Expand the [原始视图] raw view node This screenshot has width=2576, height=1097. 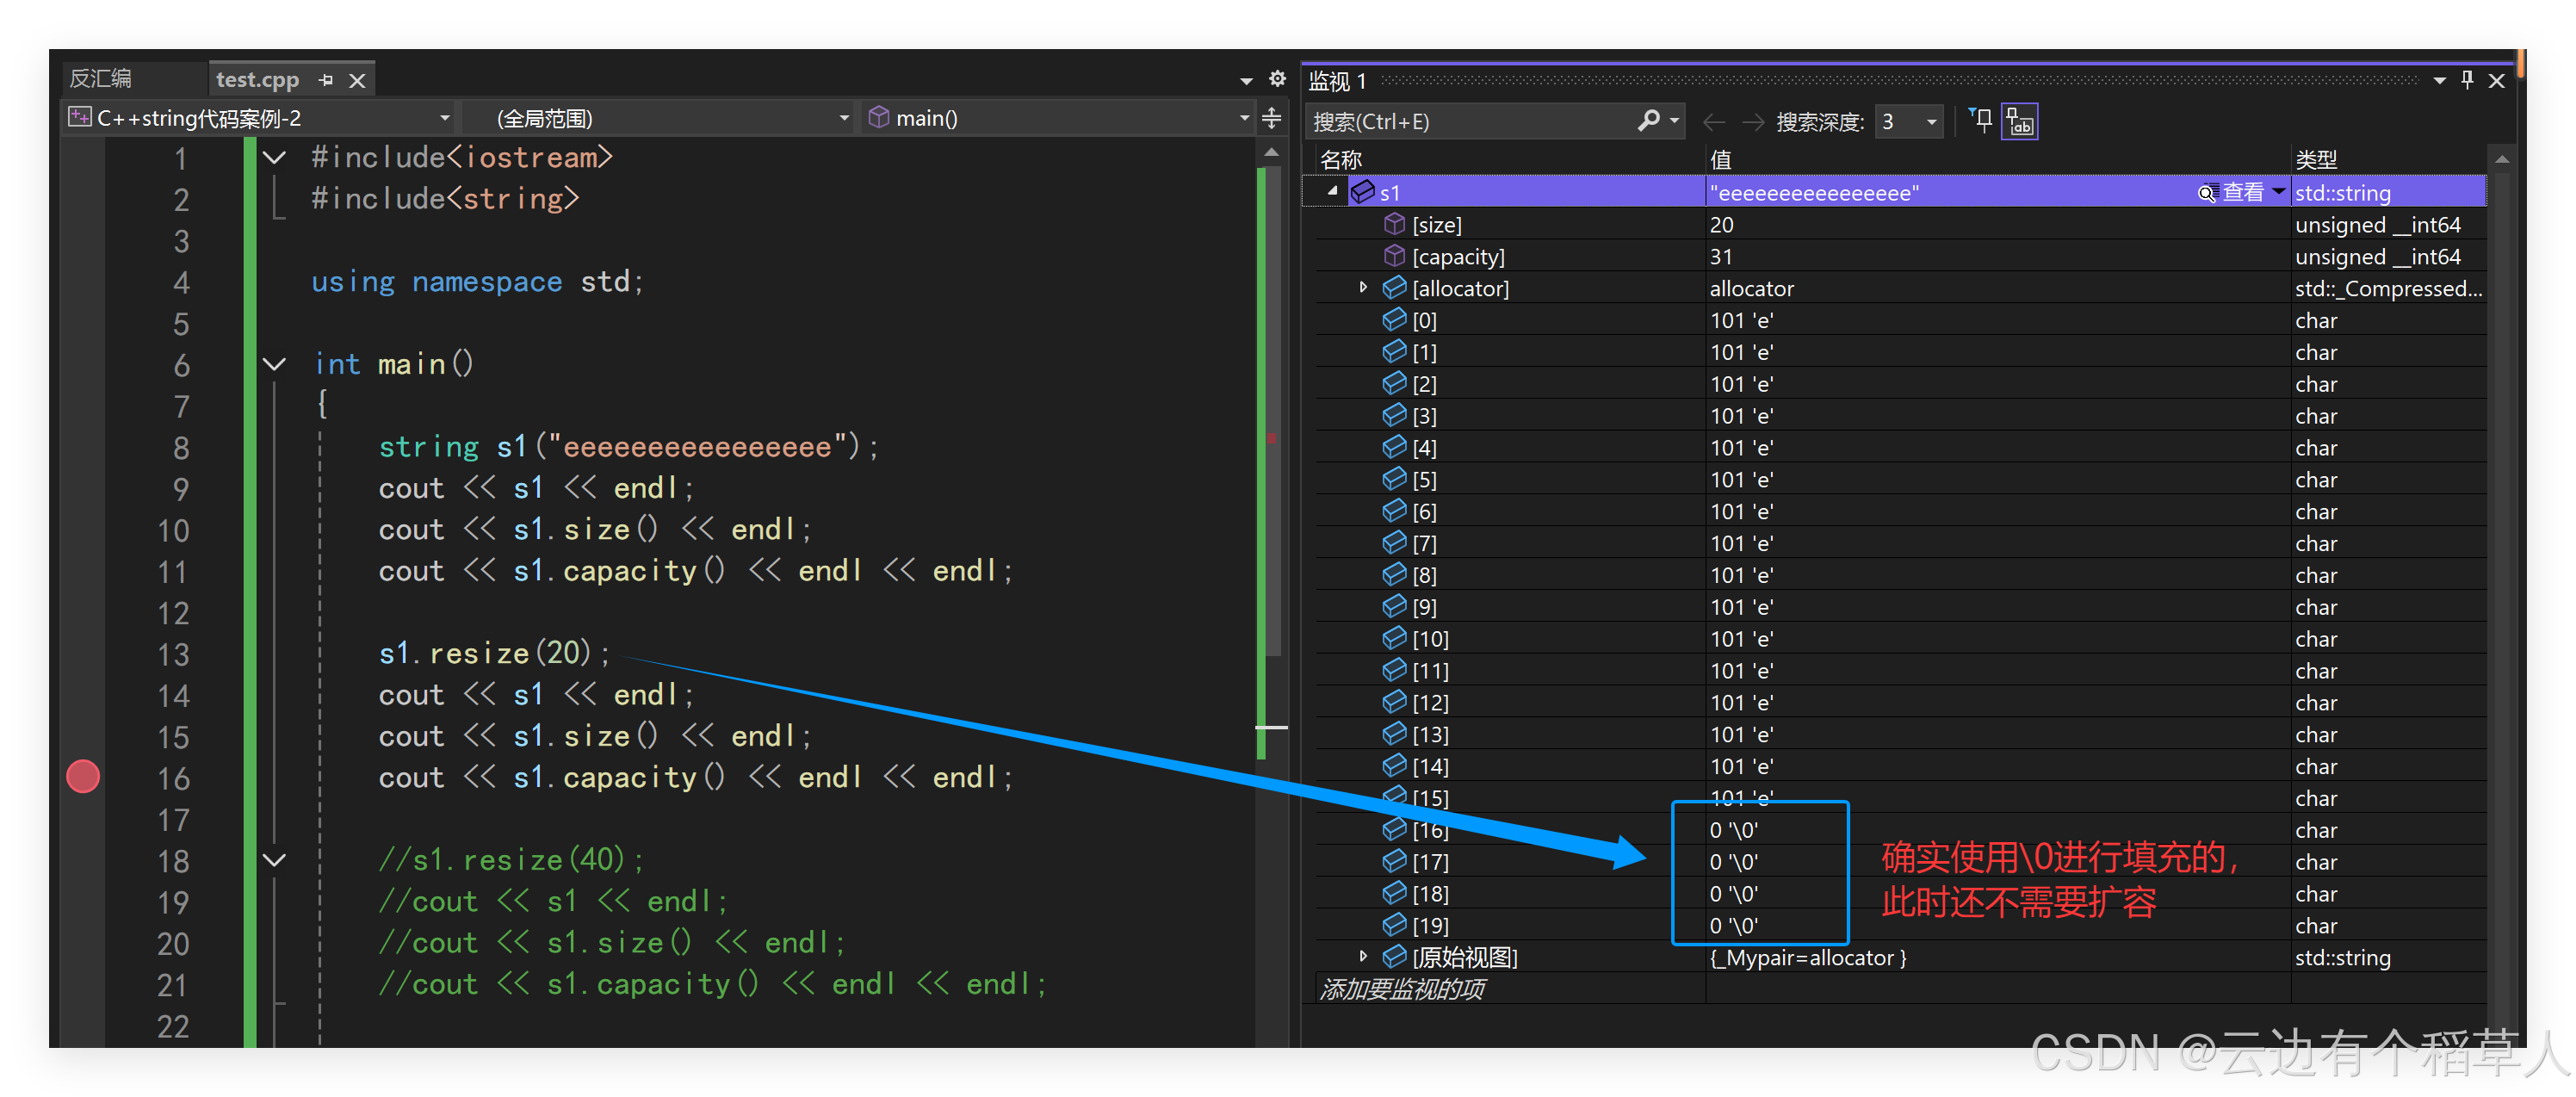click(x=1362, y=957)
